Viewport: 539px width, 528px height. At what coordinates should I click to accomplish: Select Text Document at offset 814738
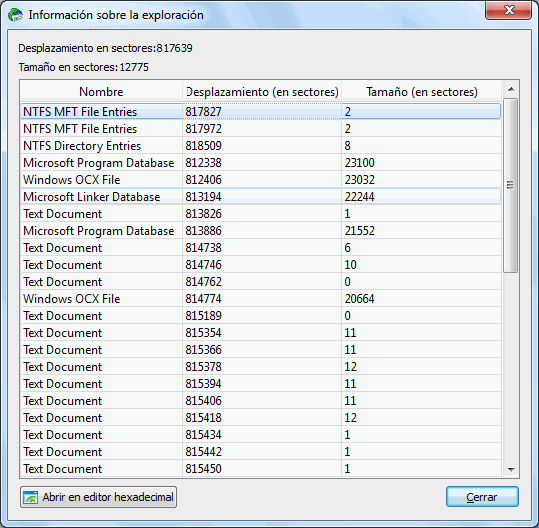tap(261, 248)
